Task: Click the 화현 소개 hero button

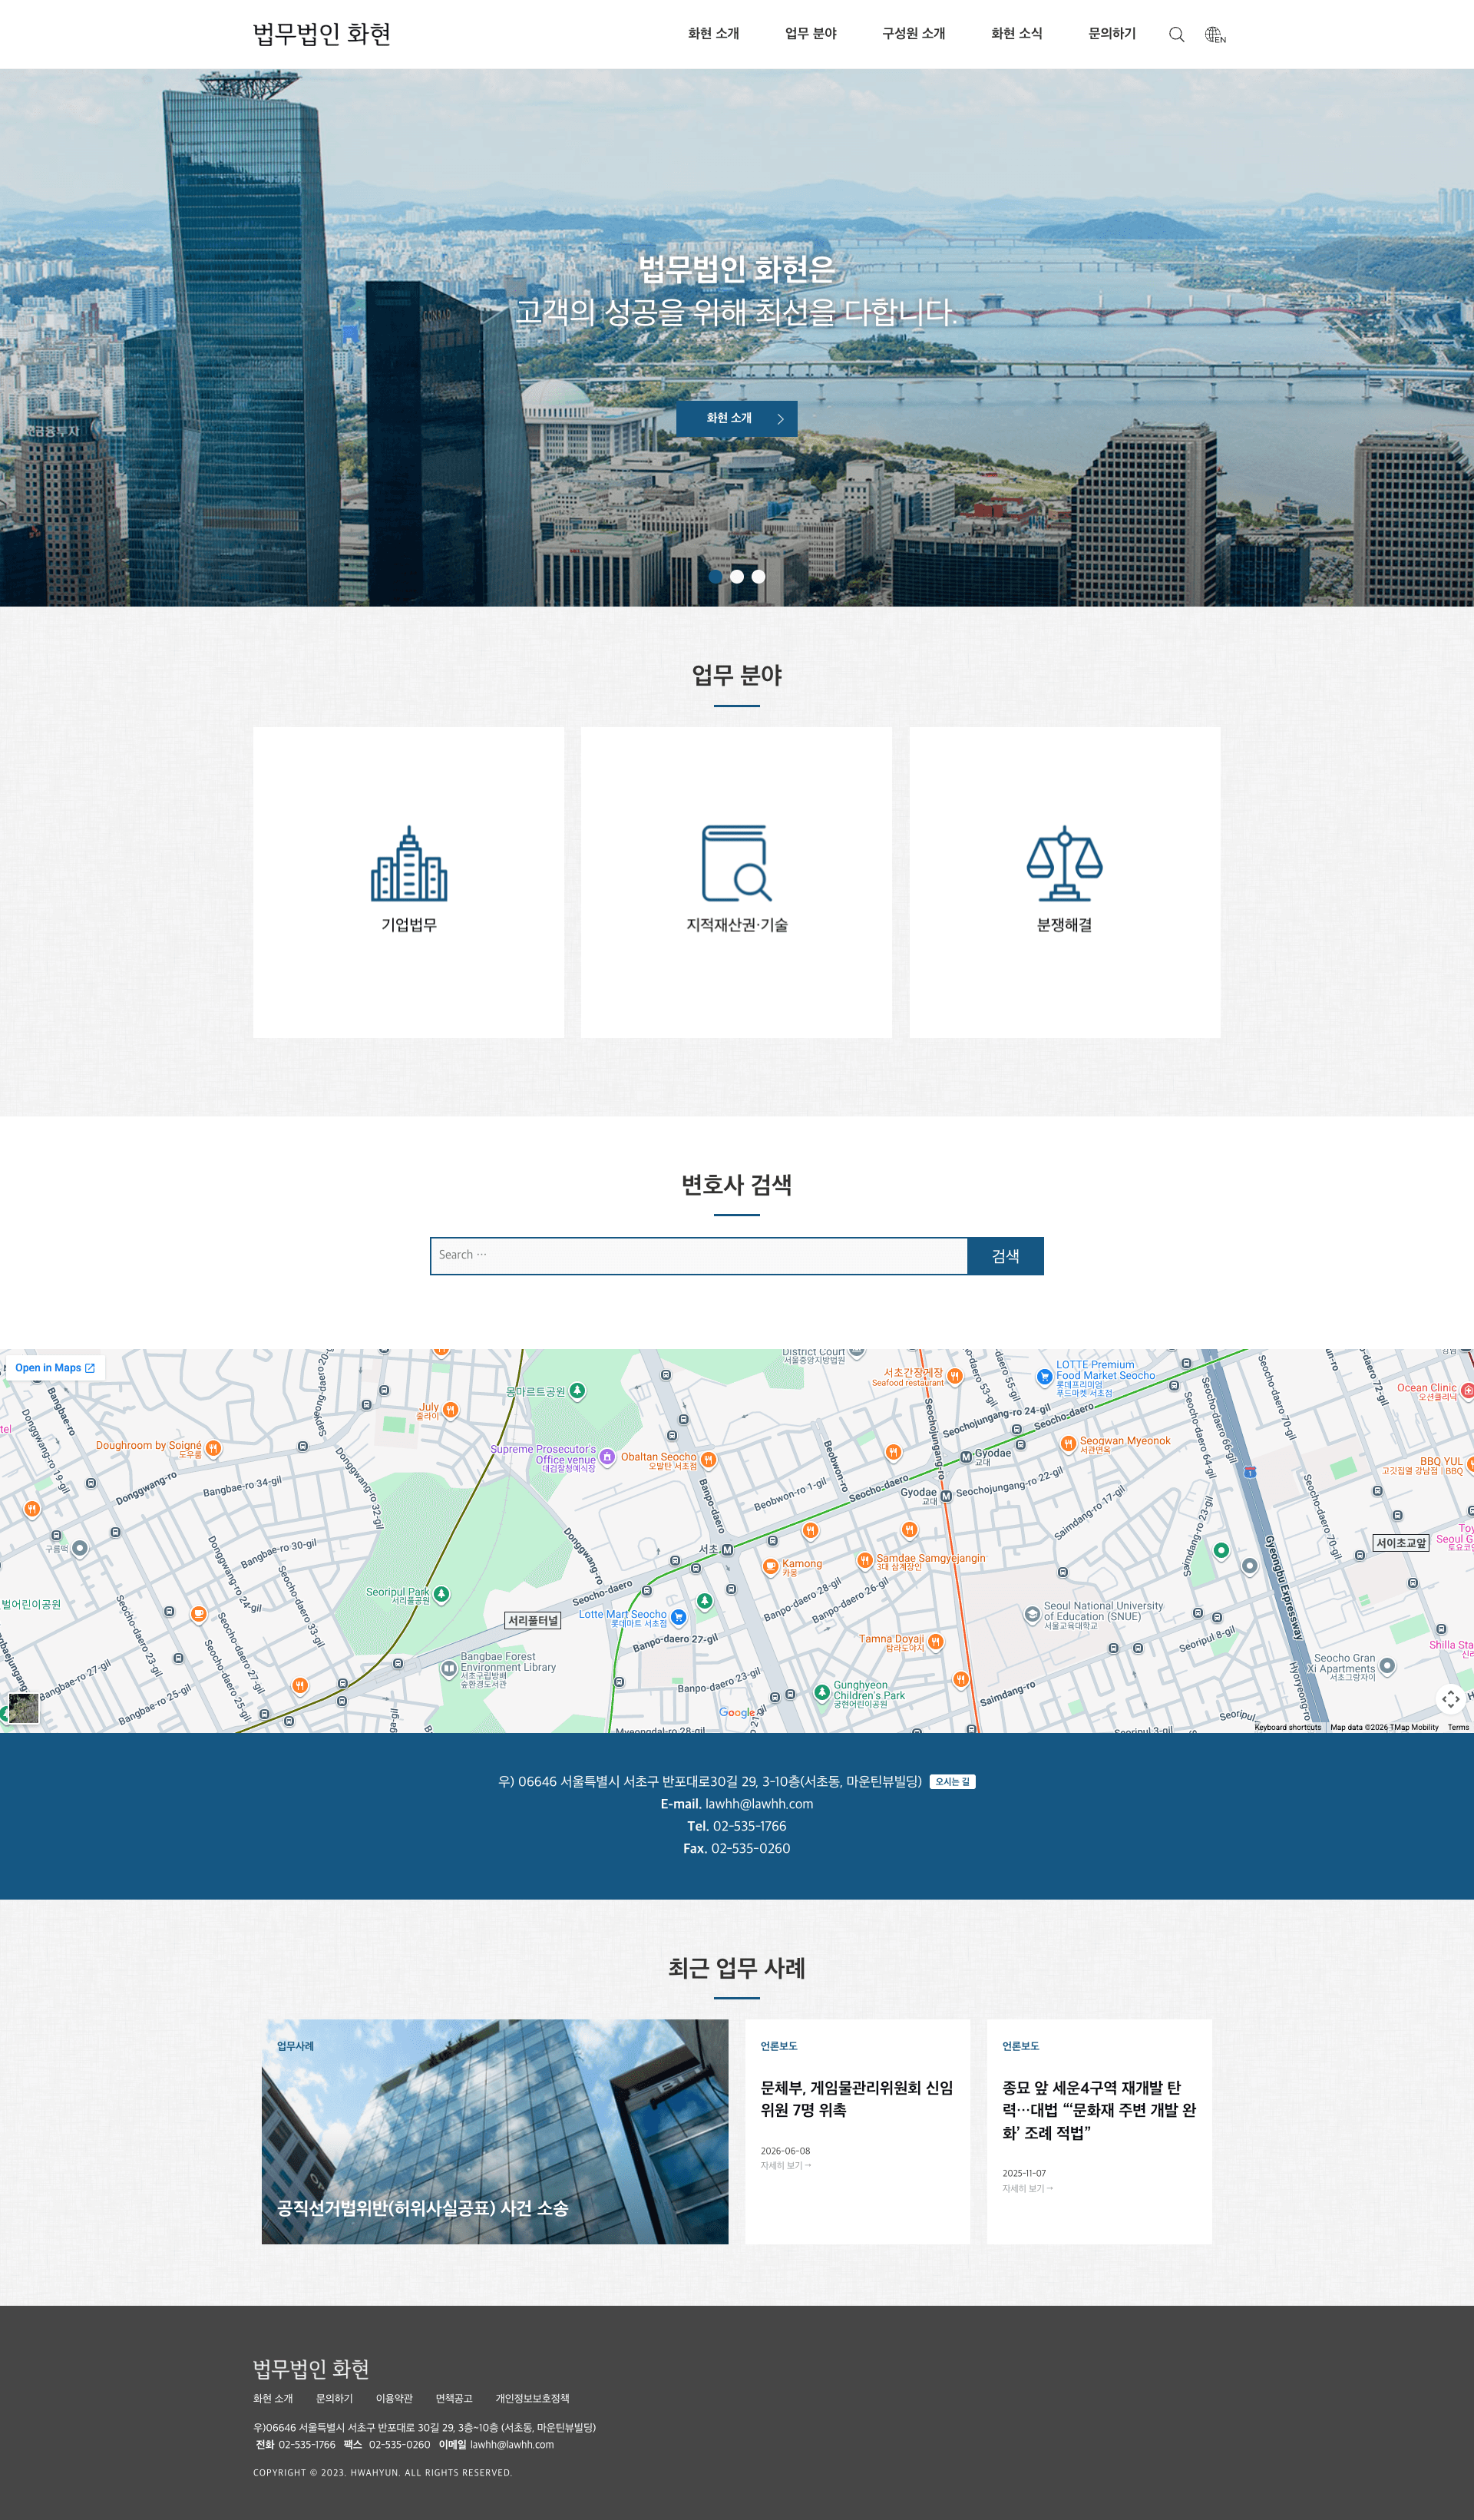Action: pos(737,418)
